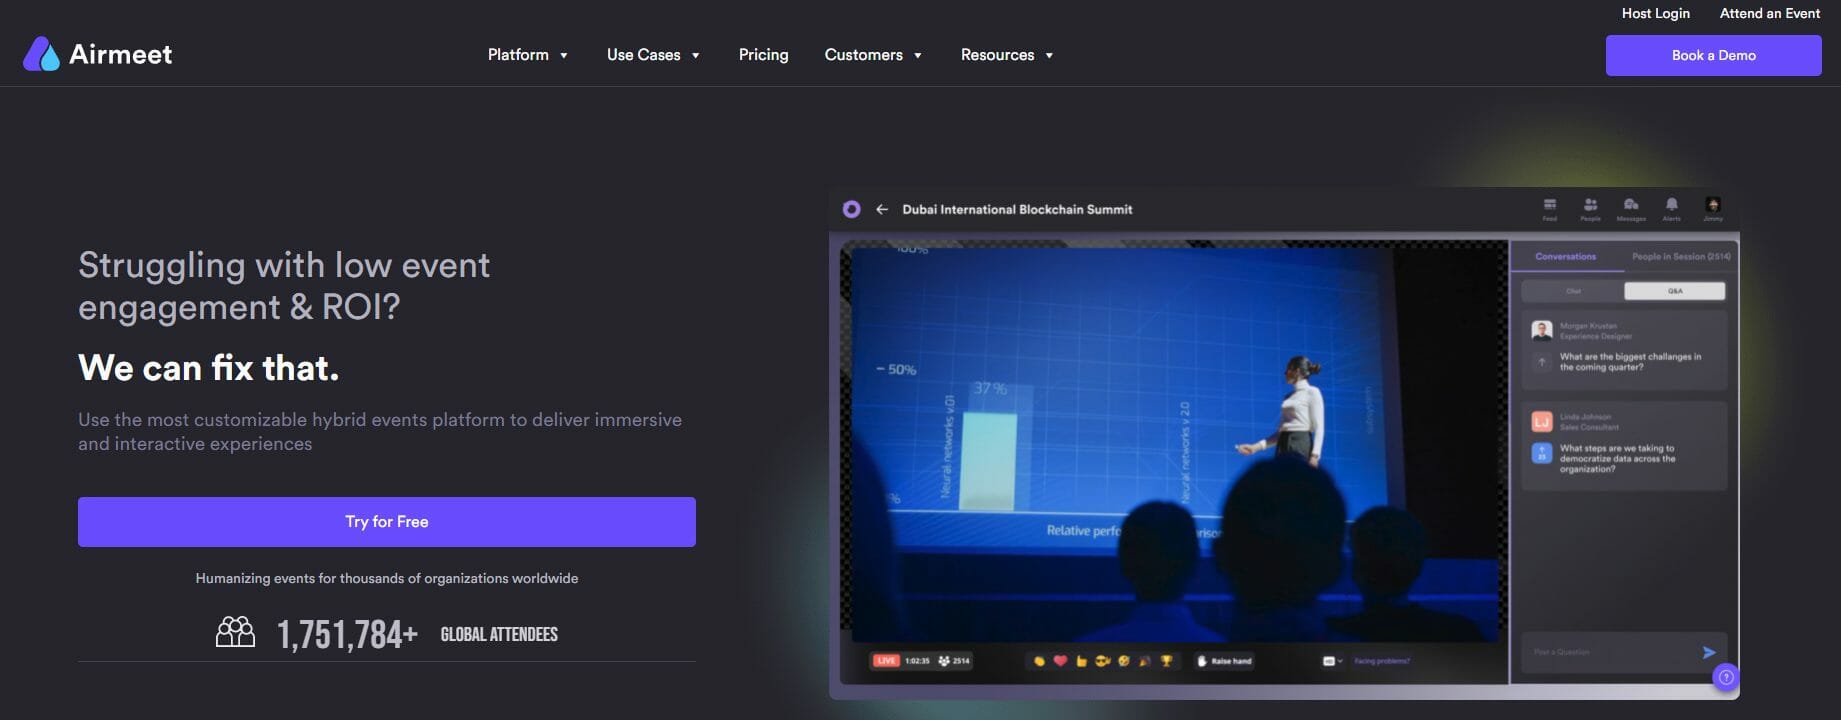1841x720 pixels.
Task: Click the 1:02:35 live timer
Action: click(x=917, y=661)
